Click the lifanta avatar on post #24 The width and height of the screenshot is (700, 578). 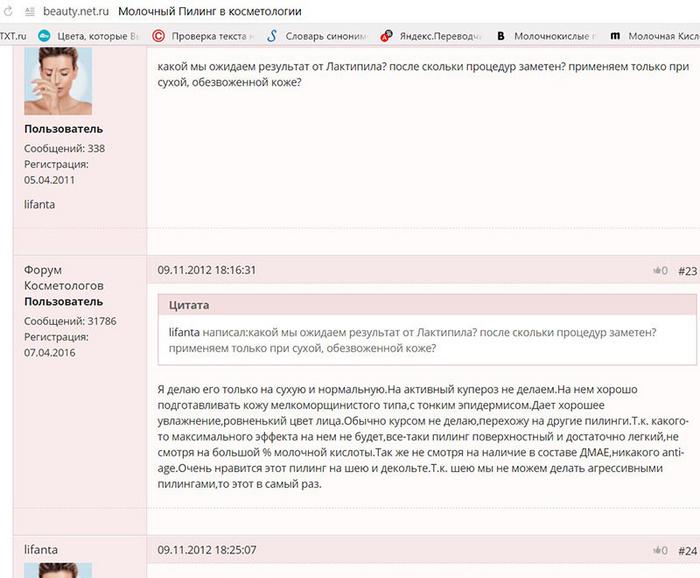tap(57, 570)
